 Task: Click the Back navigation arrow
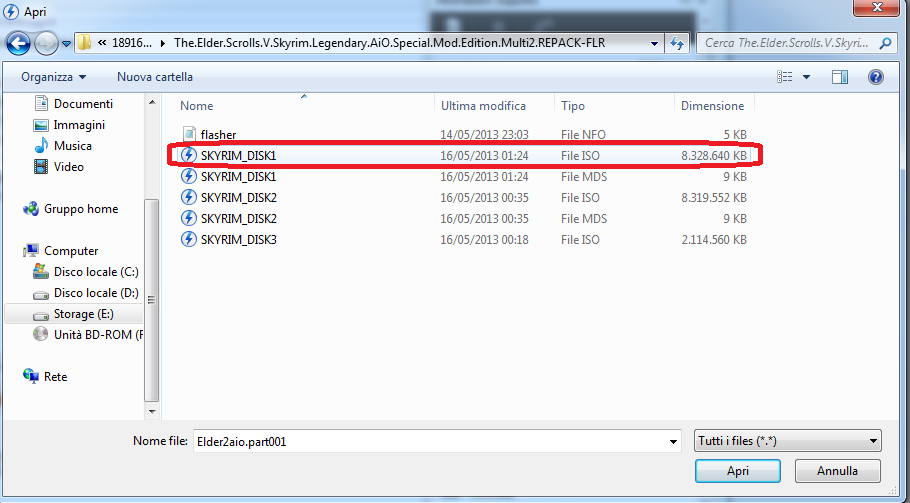point(18,43)
